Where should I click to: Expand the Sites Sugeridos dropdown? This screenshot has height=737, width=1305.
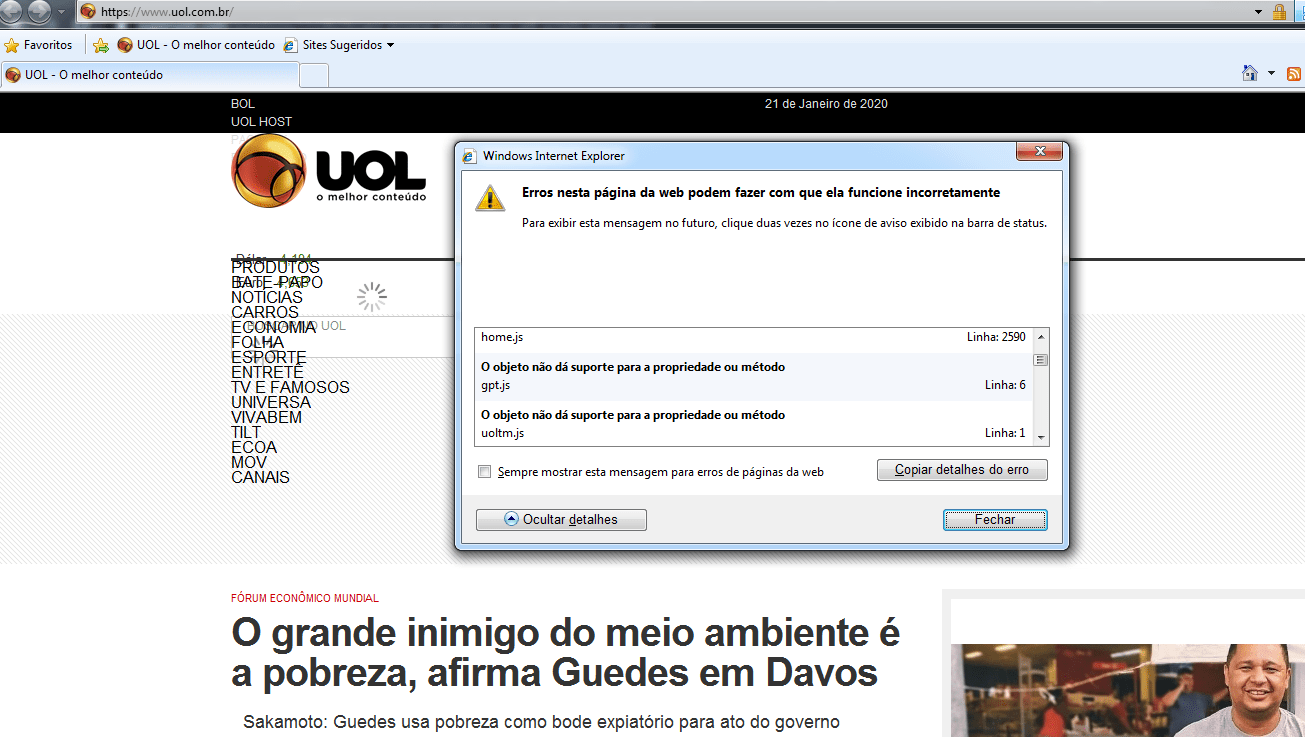click(390, 45)
